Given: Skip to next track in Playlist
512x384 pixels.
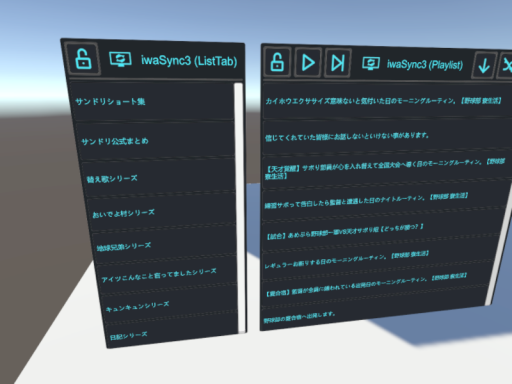Looking at the screenshot, I should 338,63.
